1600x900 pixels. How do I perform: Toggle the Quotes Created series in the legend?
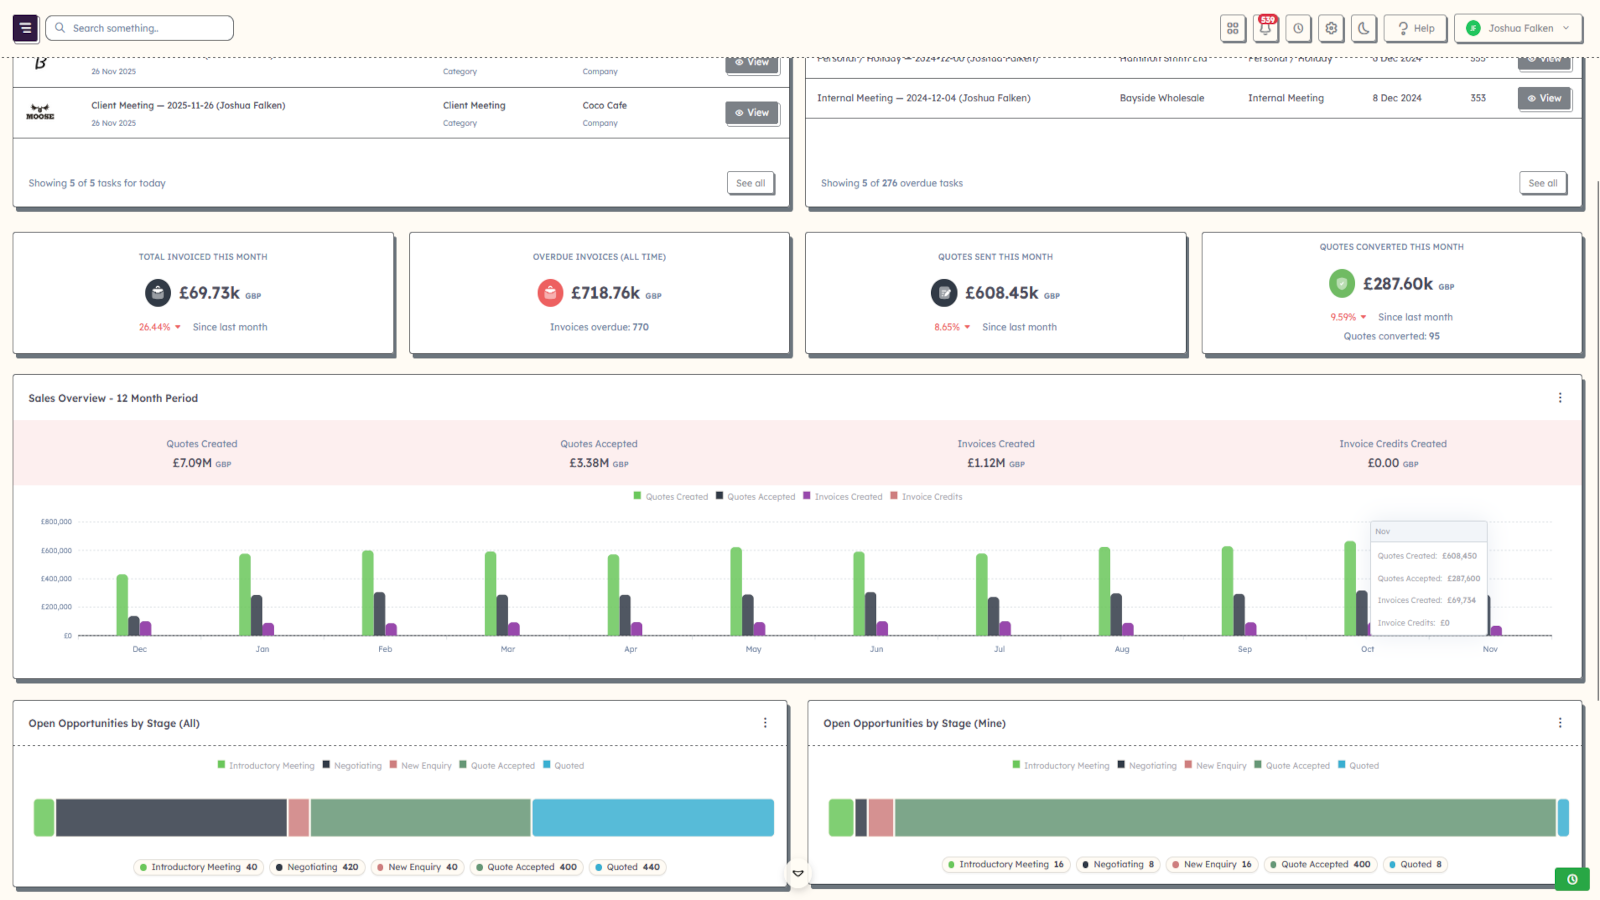[x=670, y=496]
